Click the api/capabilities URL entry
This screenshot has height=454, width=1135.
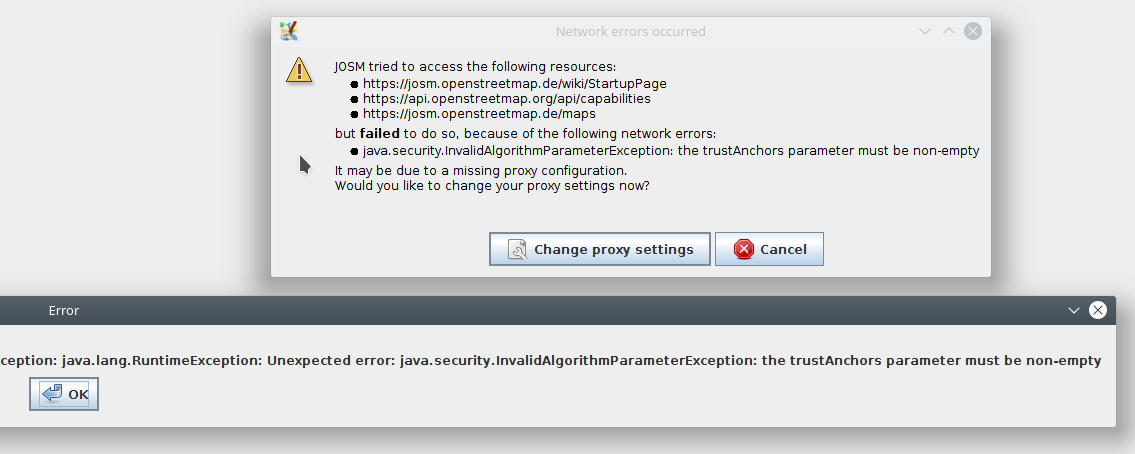click(x=506, y=99)
